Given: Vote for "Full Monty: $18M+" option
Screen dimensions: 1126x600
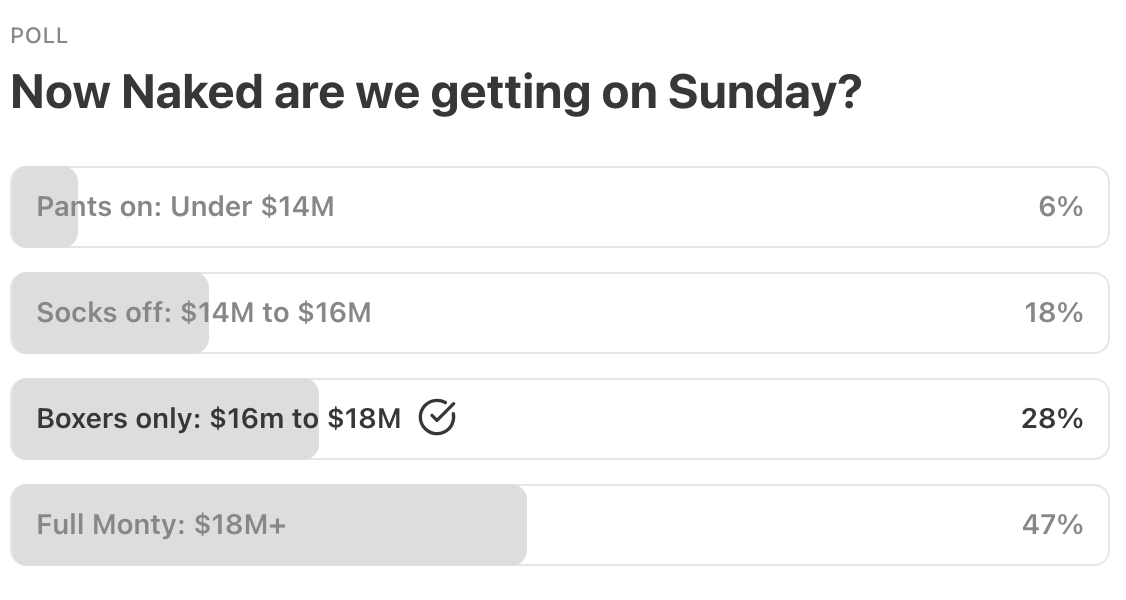Looking at the screenshot, I should click(161, 525).
